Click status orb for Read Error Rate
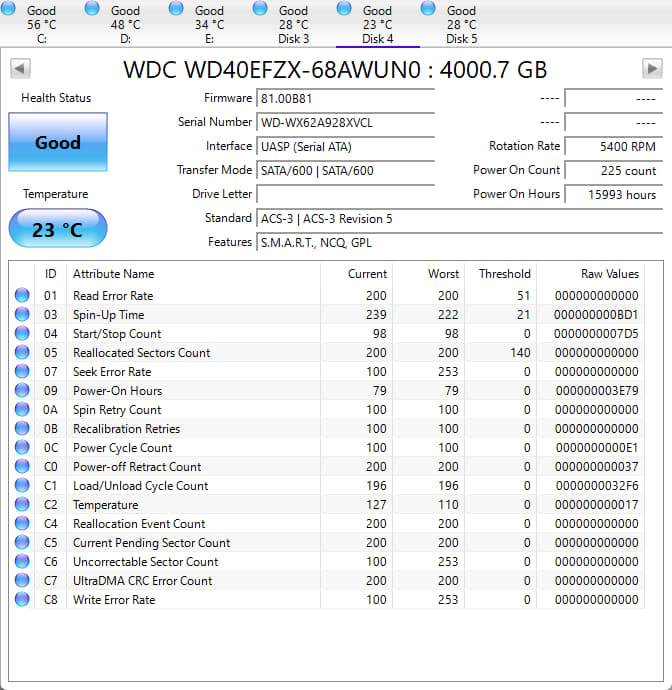672x690 pixels. tap(22, 295)
